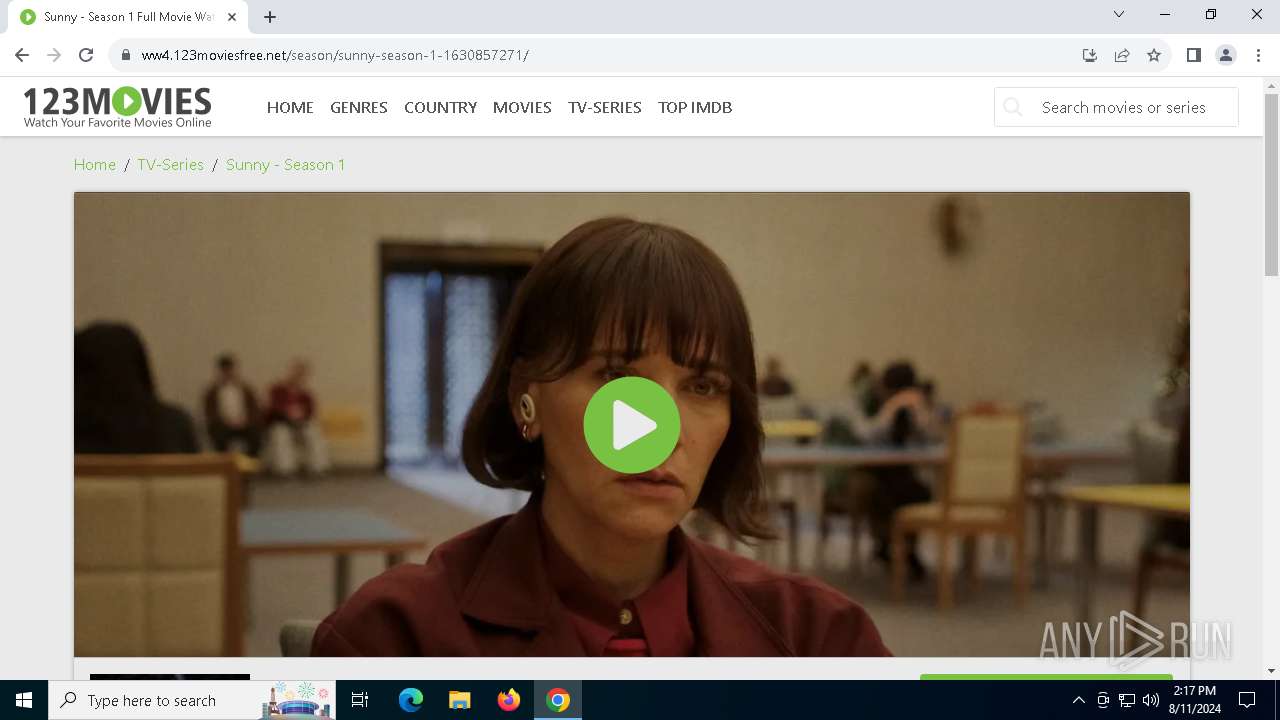Open the taskbar clock and date
The image size is (1280, 720).
tap(1195, 700)
